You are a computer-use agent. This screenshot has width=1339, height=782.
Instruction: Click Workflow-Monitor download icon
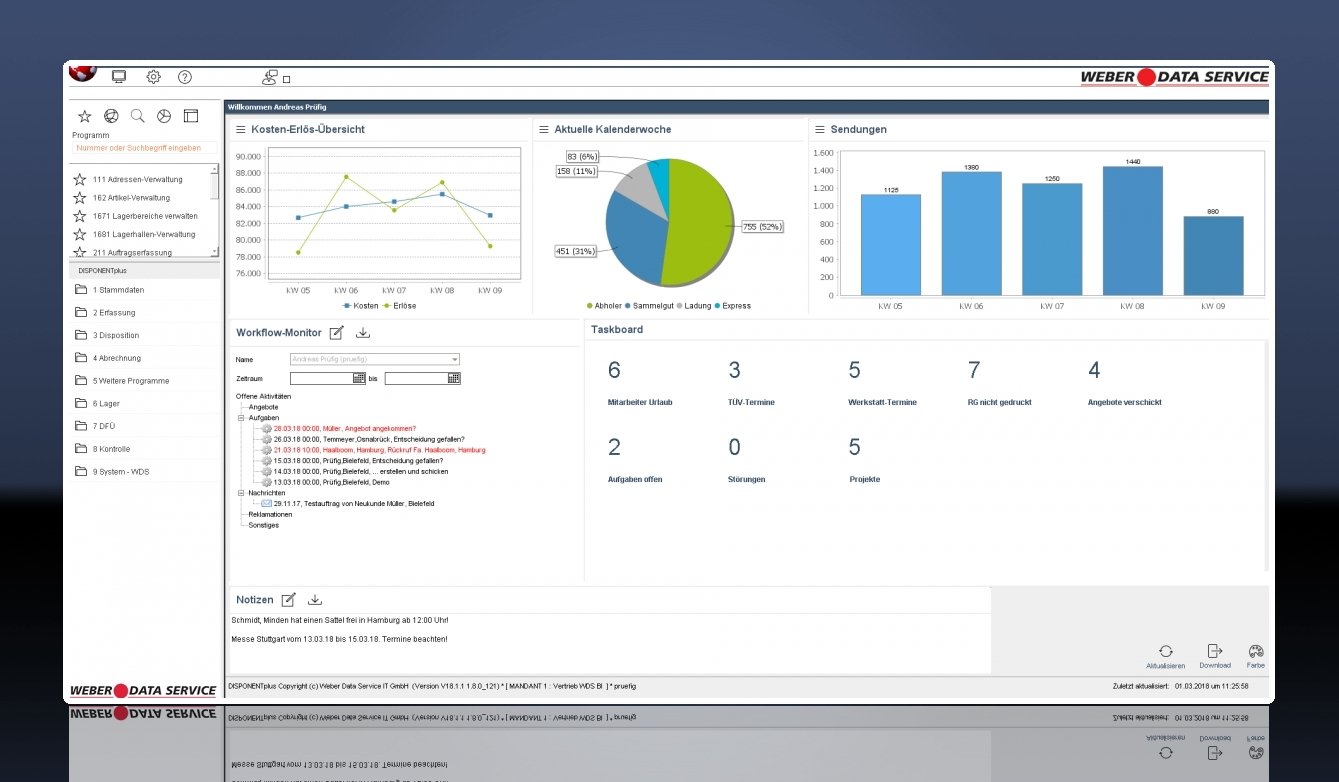pyautogui.click(x=363, y=333)
